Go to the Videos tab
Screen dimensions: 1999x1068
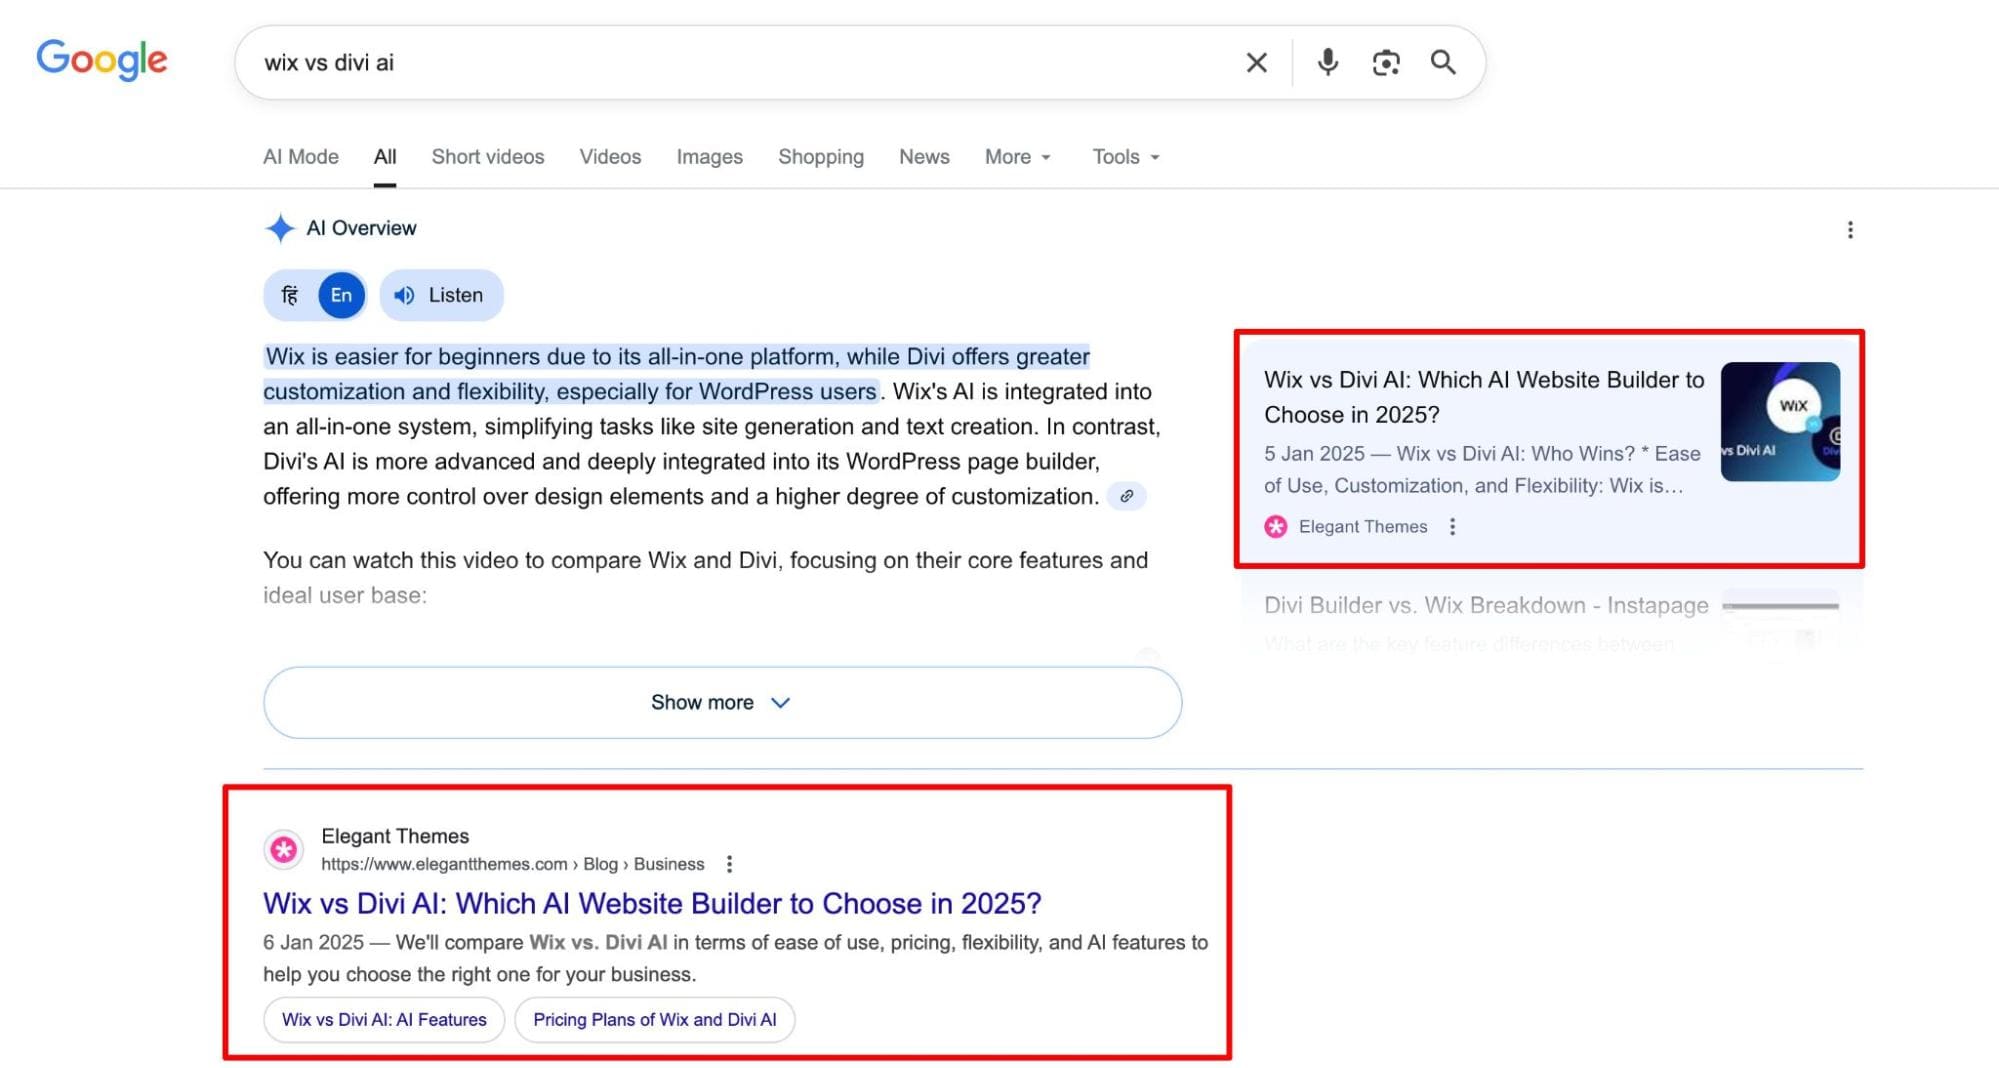pyautogui.click(x=610, y=157)
